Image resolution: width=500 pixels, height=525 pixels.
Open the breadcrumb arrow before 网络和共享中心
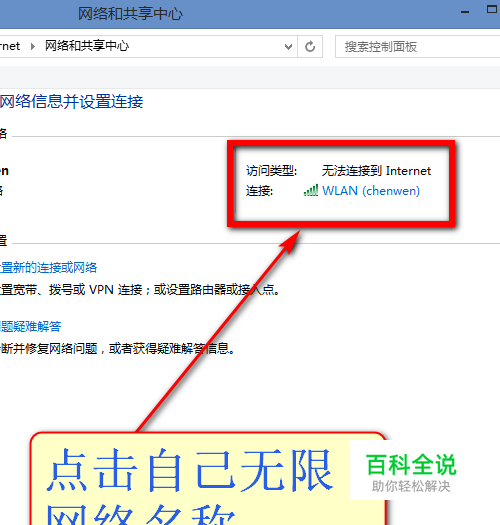(x=33, y=46)
